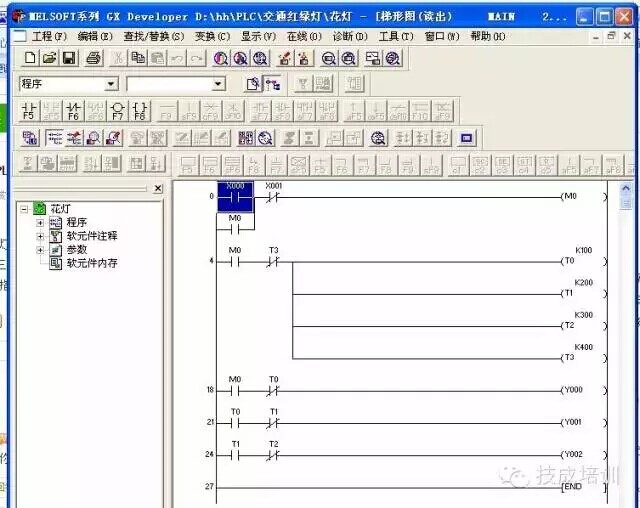The image size is (640, 508).
Task: Click the Zoom in magnifier toolbar icon
Action: [x=326, y=58]
